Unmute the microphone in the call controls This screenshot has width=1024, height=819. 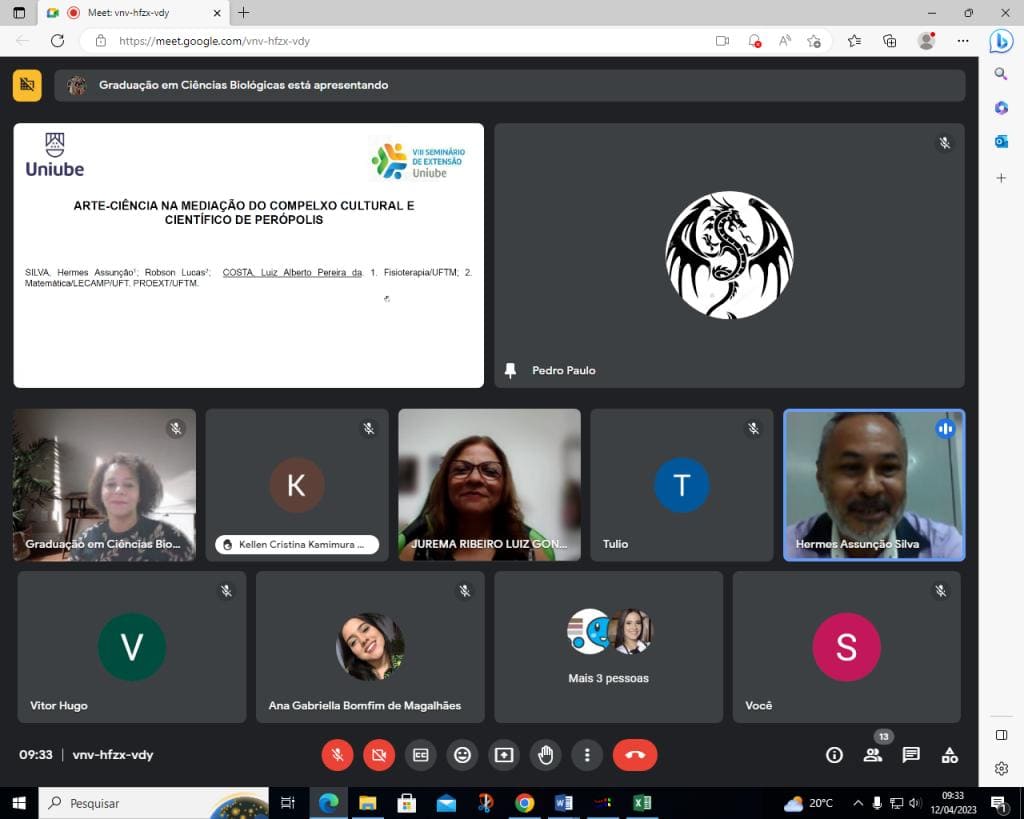pos(338,755)
